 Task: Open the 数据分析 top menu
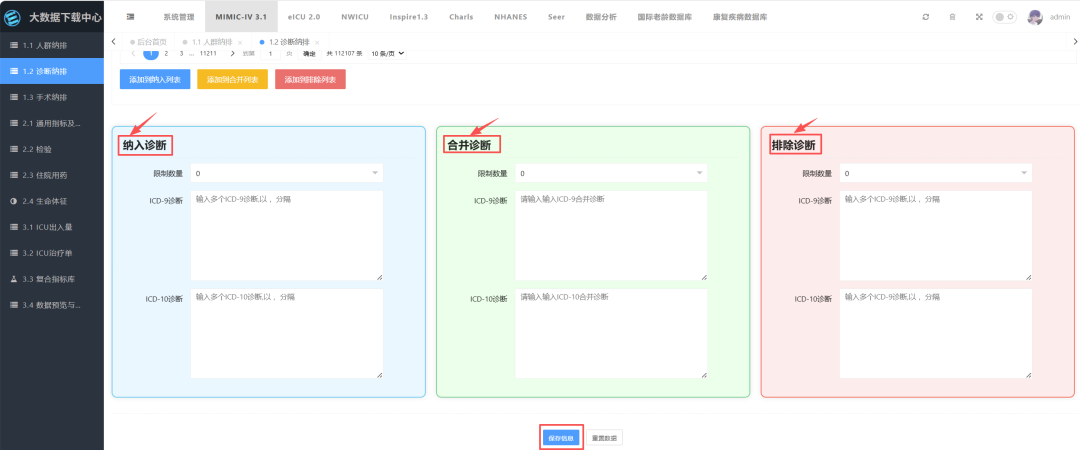coord(601,17)
